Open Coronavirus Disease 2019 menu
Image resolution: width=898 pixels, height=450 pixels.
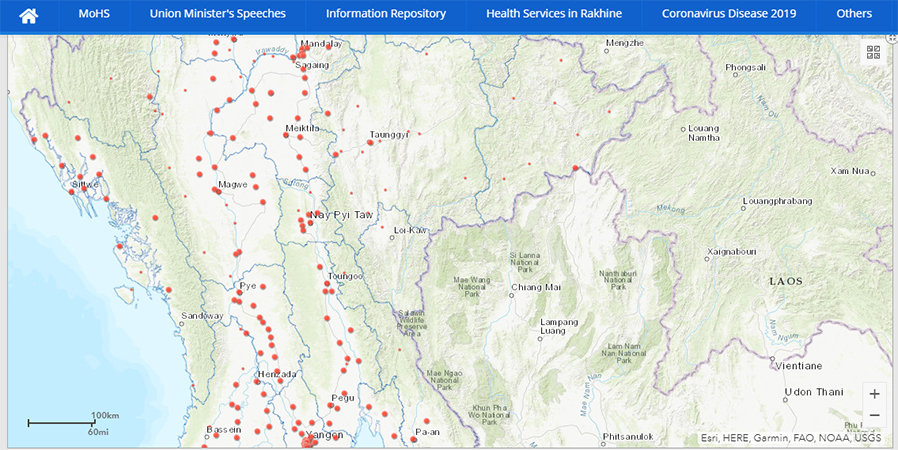[x=728, y=14]
